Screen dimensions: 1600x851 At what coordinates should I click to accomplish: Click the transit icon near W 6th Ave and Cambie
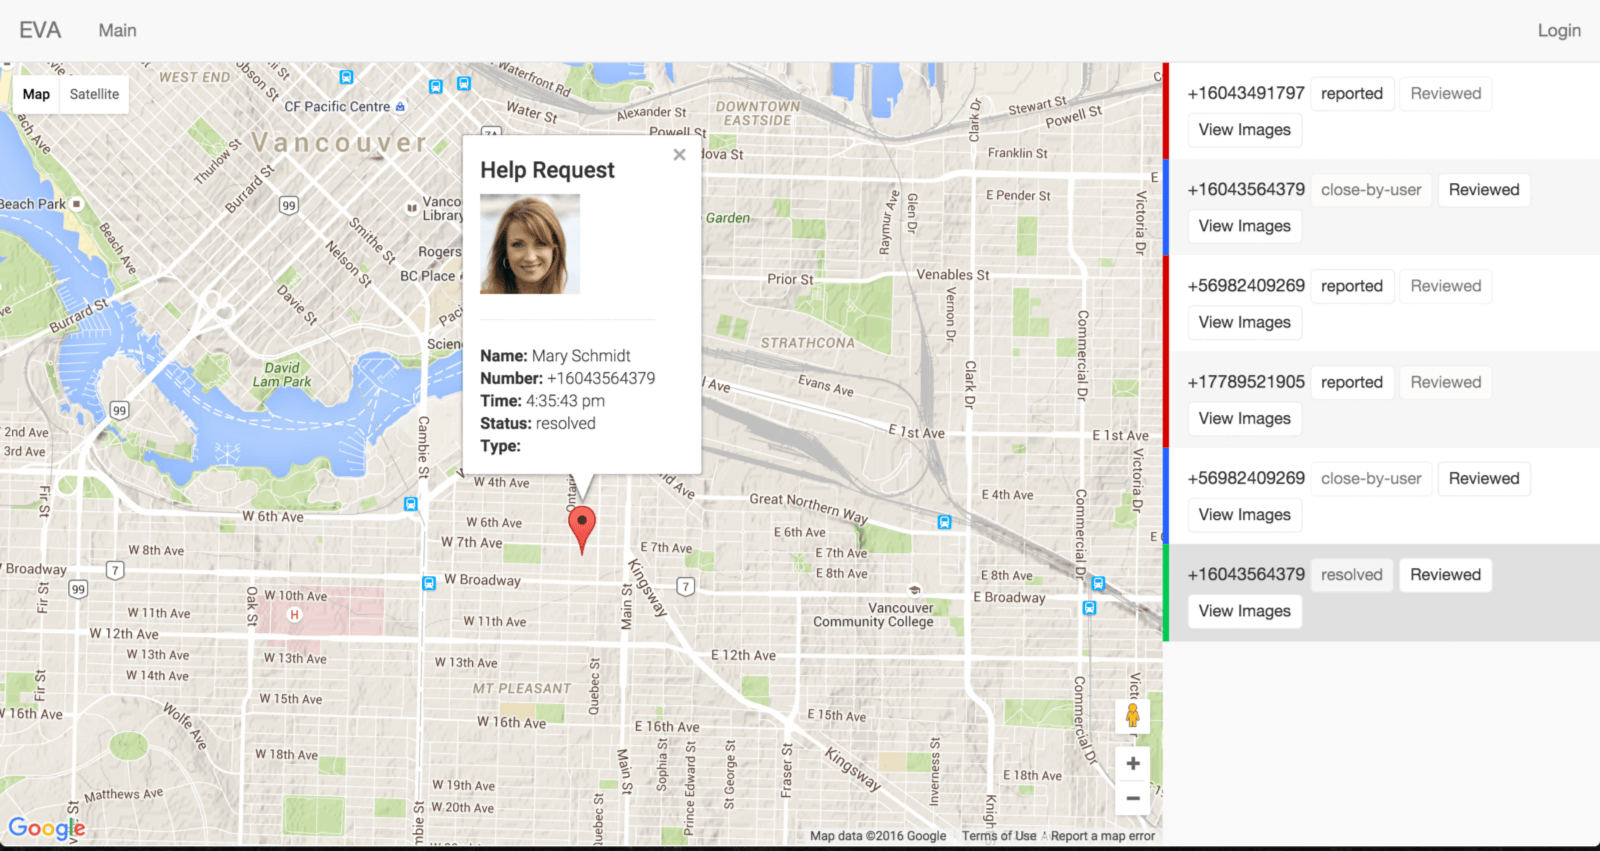410,504
